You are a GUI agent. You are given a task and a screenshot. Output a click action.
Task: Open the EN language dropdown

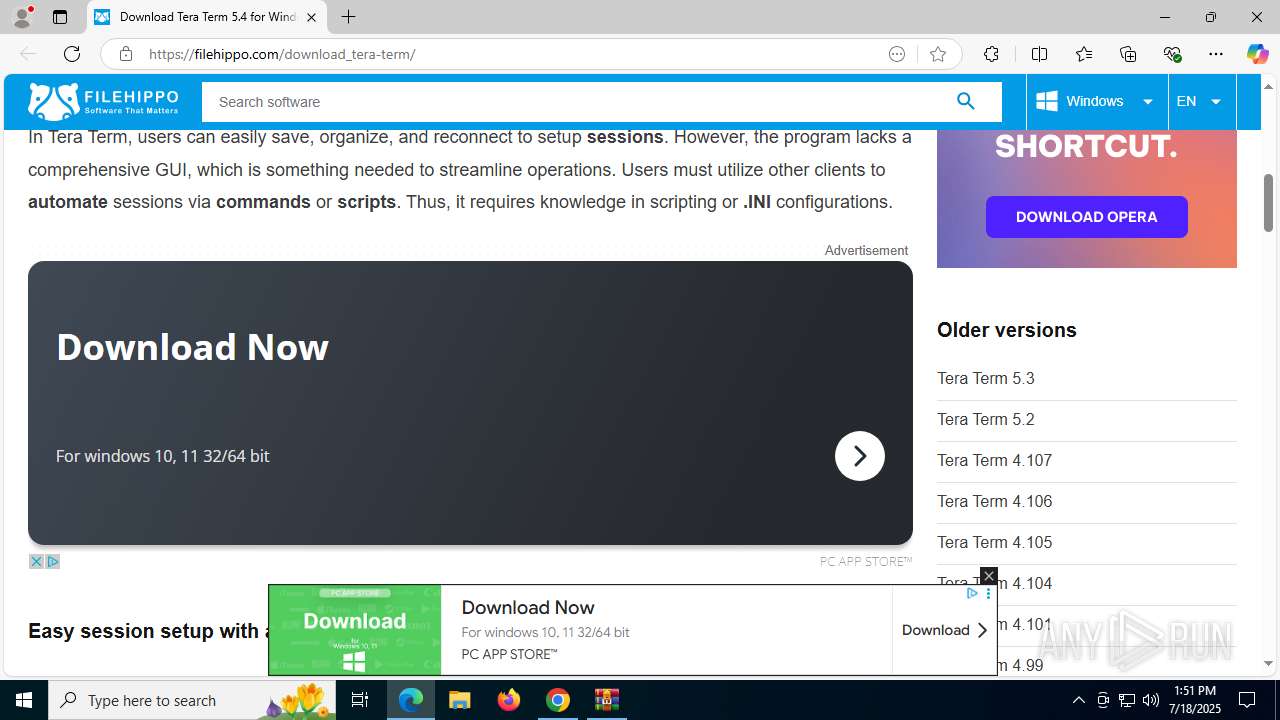(1201, 101)
